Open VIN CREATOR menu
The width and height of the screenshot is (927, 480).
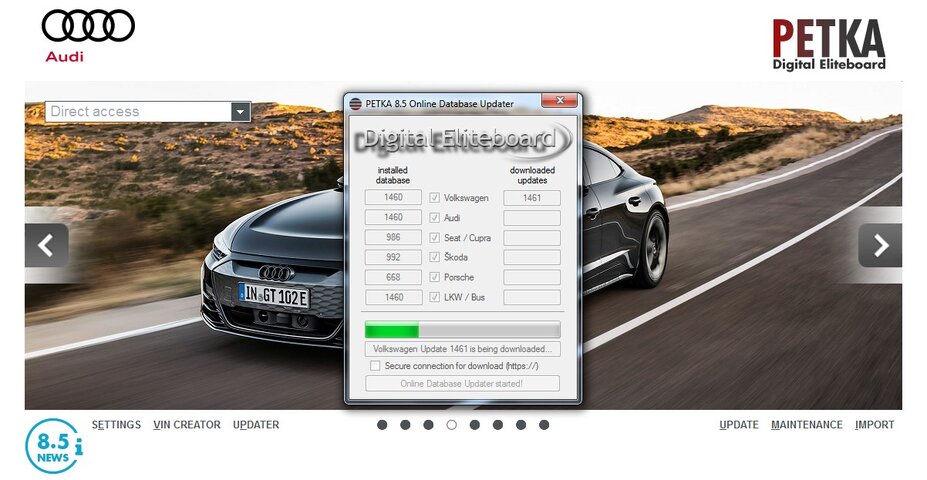(187, 424)
